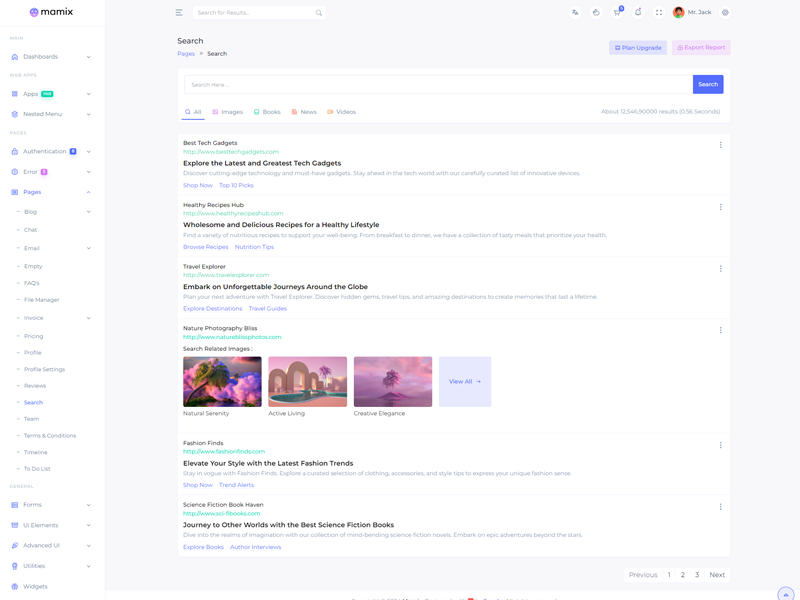Follow the Top 10 Picks link
The width and height of the screenshot is (800, 600).
pos(236,185)
